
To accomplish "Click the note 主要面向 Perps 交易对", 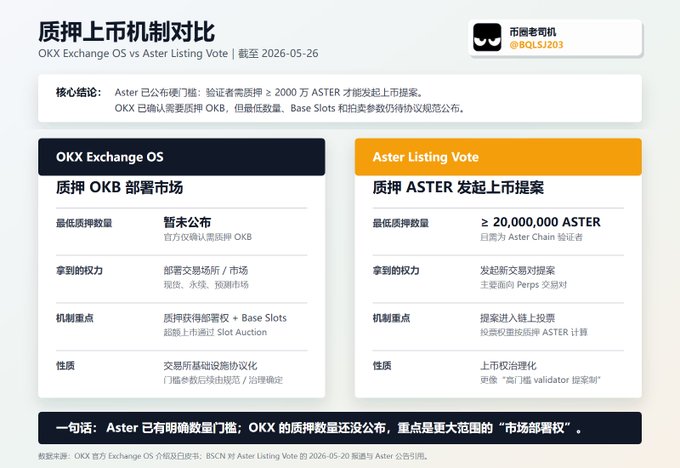I will click(523, 285).
